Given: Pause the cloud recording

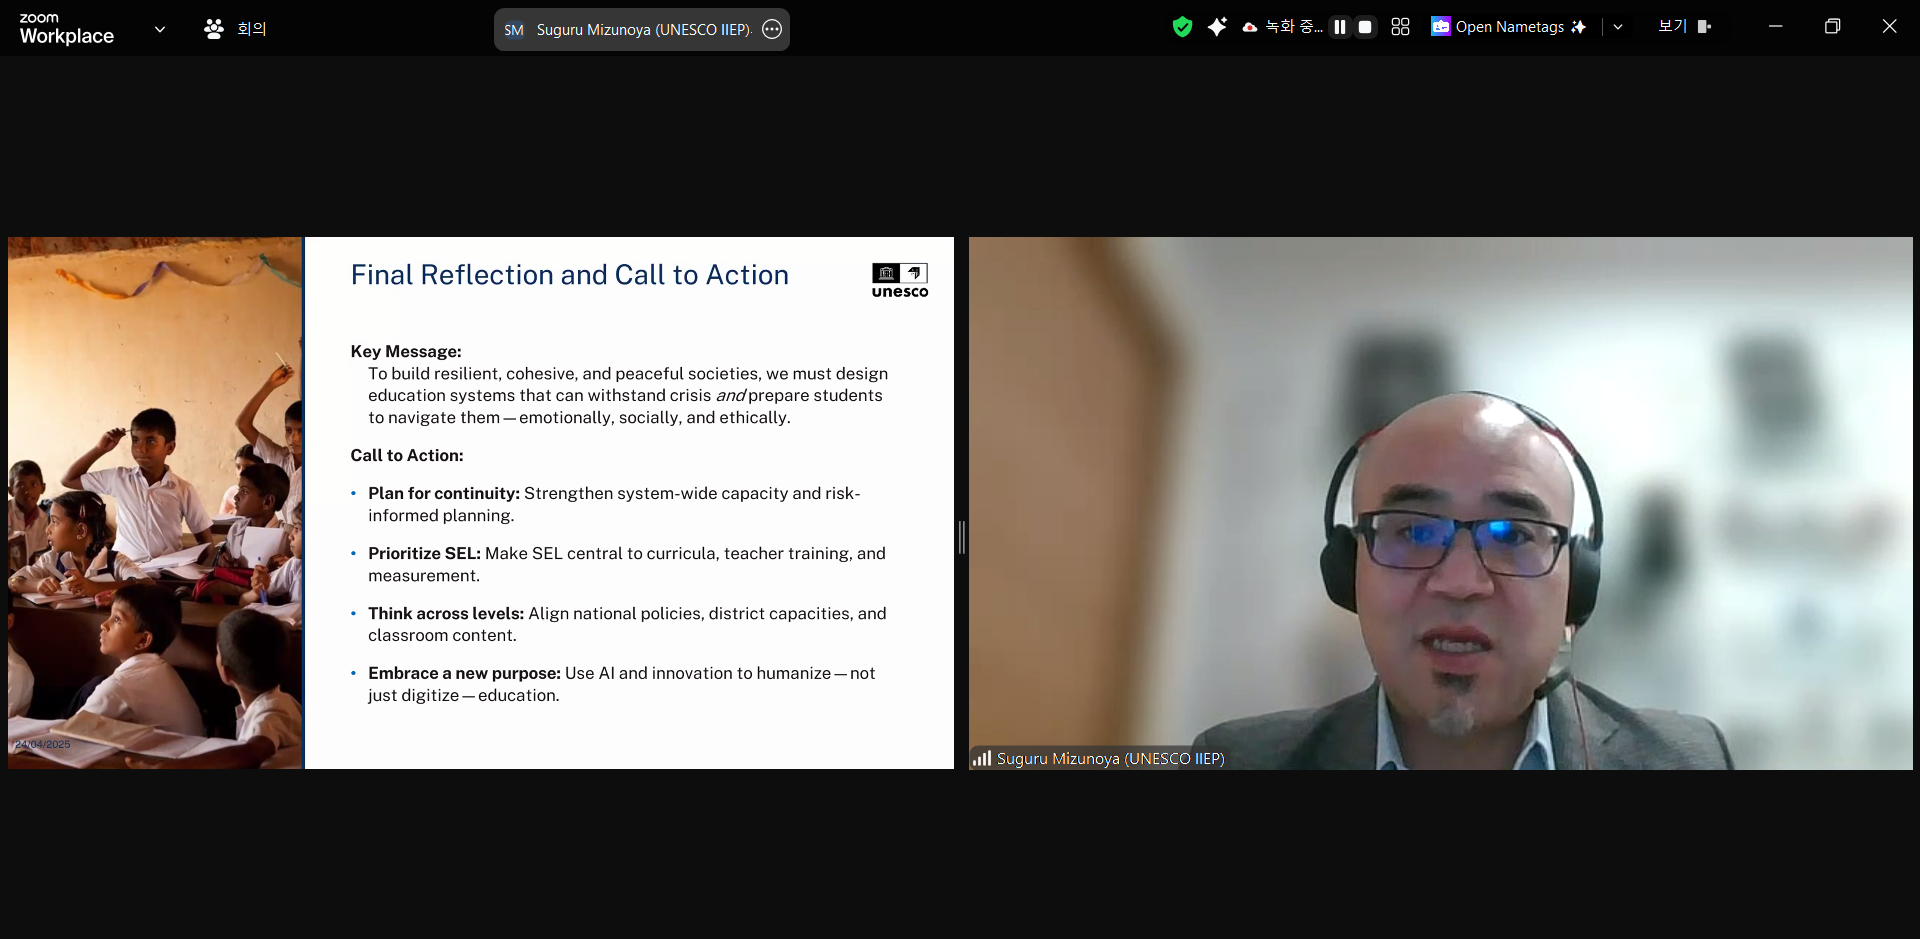Looking at the screenshot, I should coord(1340,27).
